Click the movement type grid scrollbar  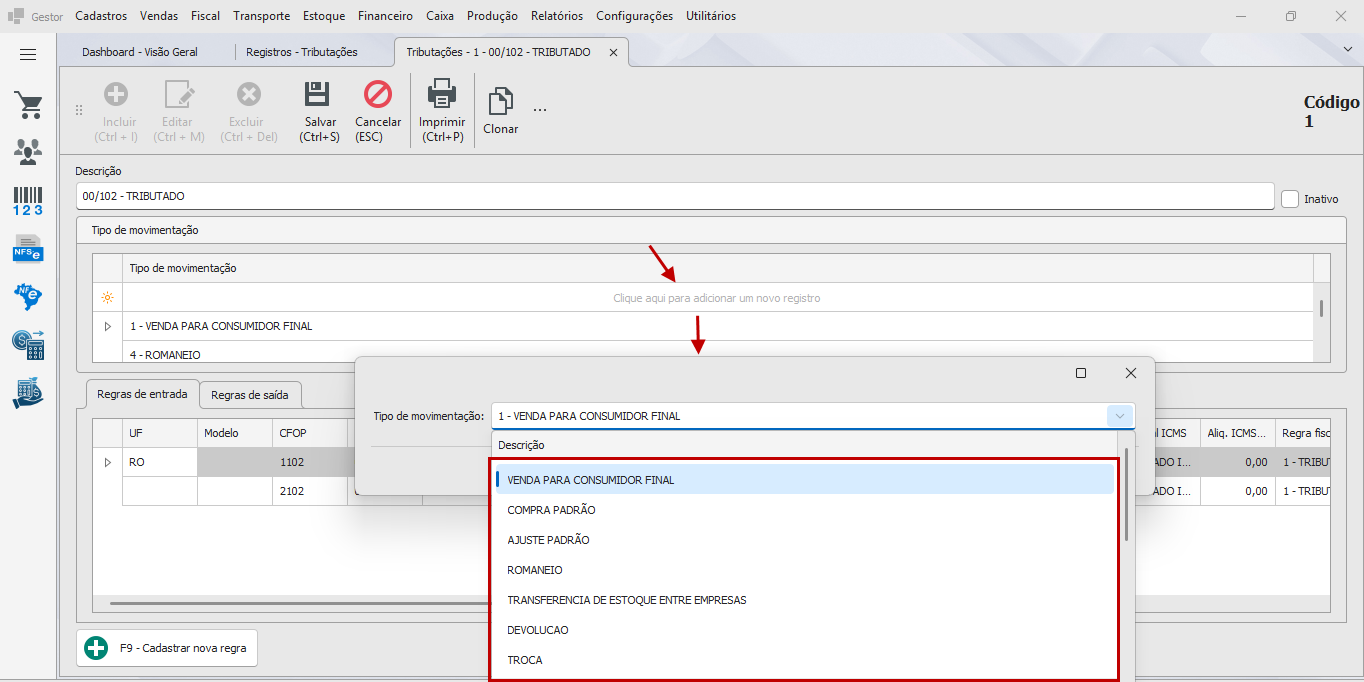click(x=1321, y=308)
